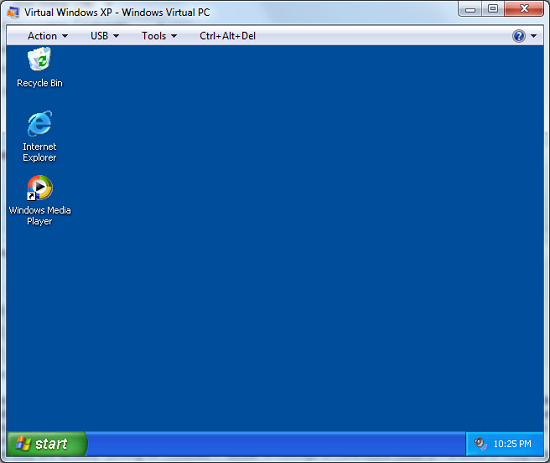This screenshot has width=550, height=463.
Task: Click the Windows flag logo on start
Action: pyautogui.click(x=23, y=444)
